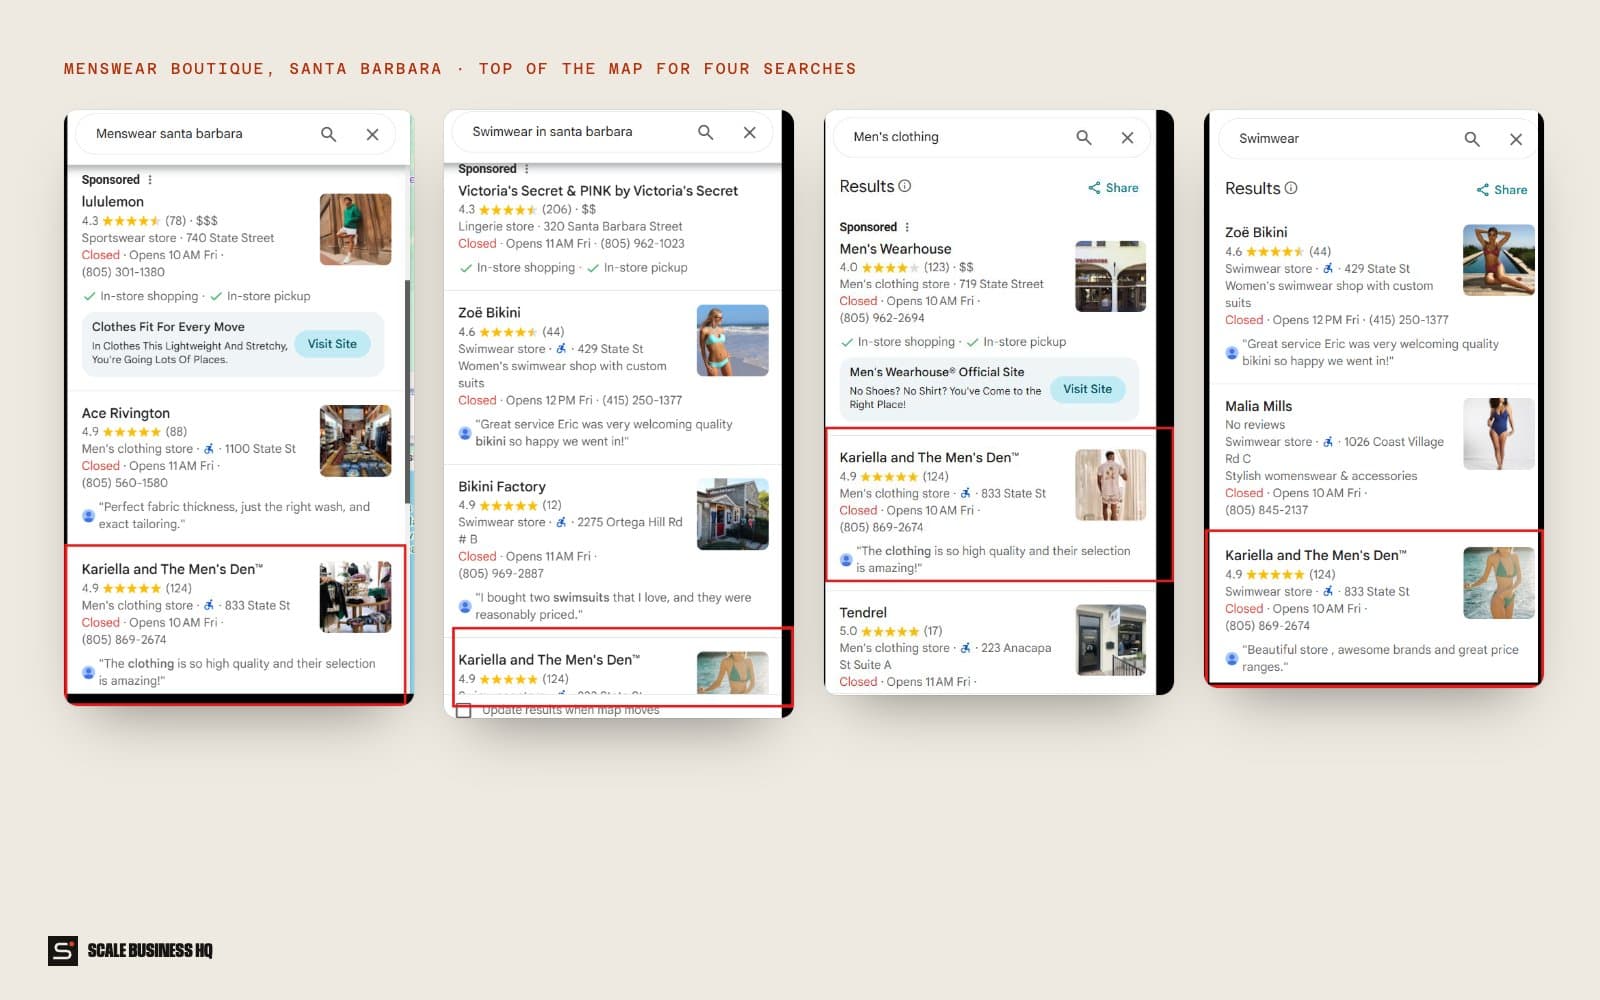The image size is (1600, 1000).
Task: Open the Tendrel listing title
Action: [x=863, y=613]
